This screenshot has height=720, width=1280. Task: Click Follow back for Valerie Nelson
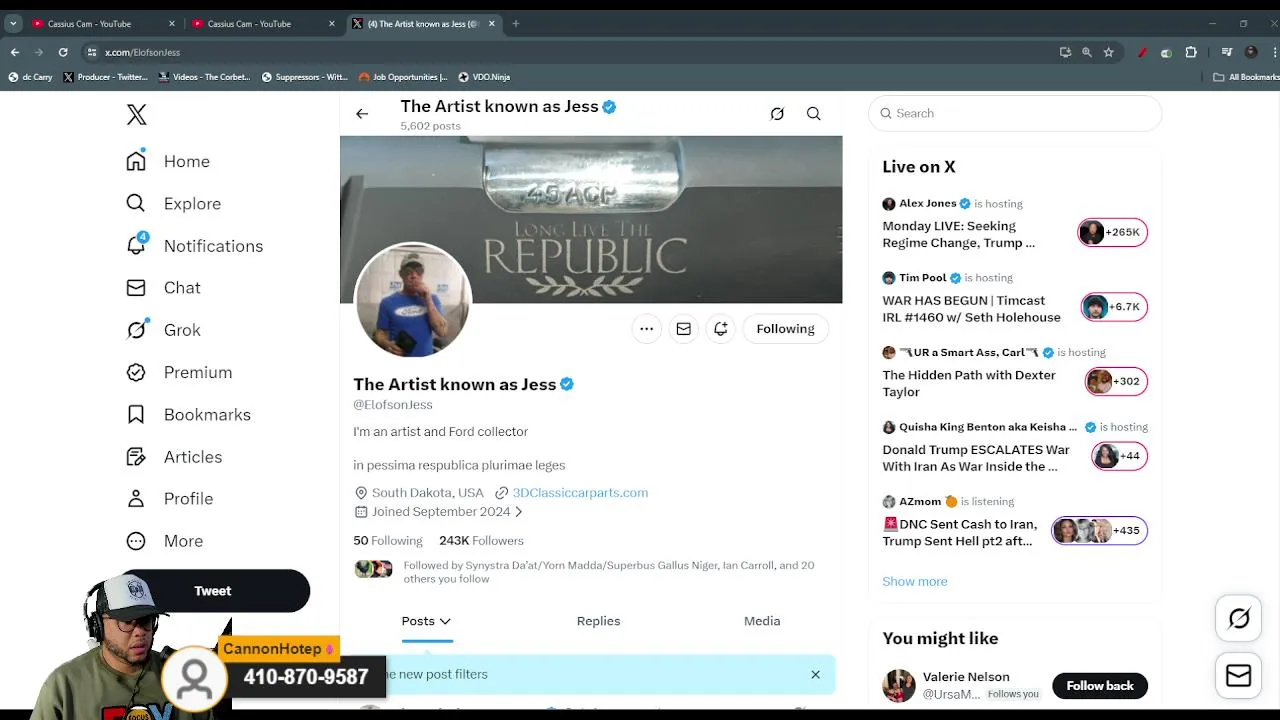1100,686
